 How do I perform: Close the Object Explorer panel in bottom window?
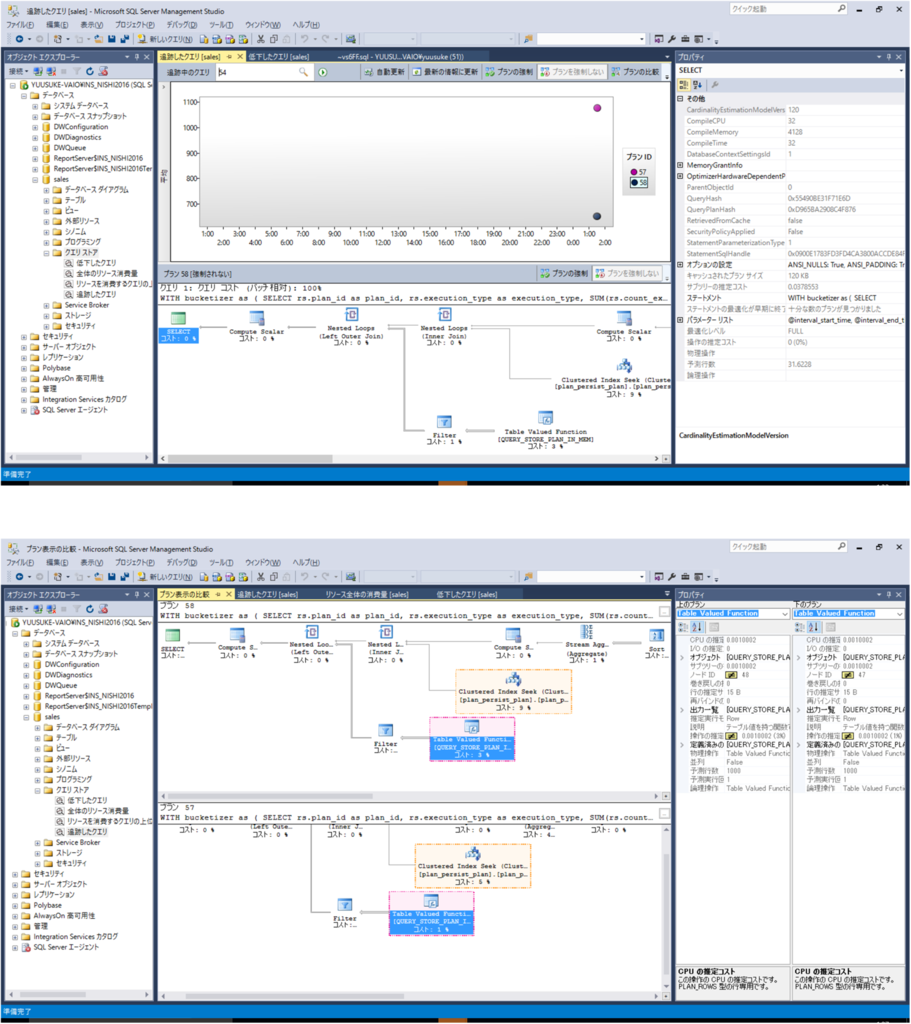click(x=147, y=594)
